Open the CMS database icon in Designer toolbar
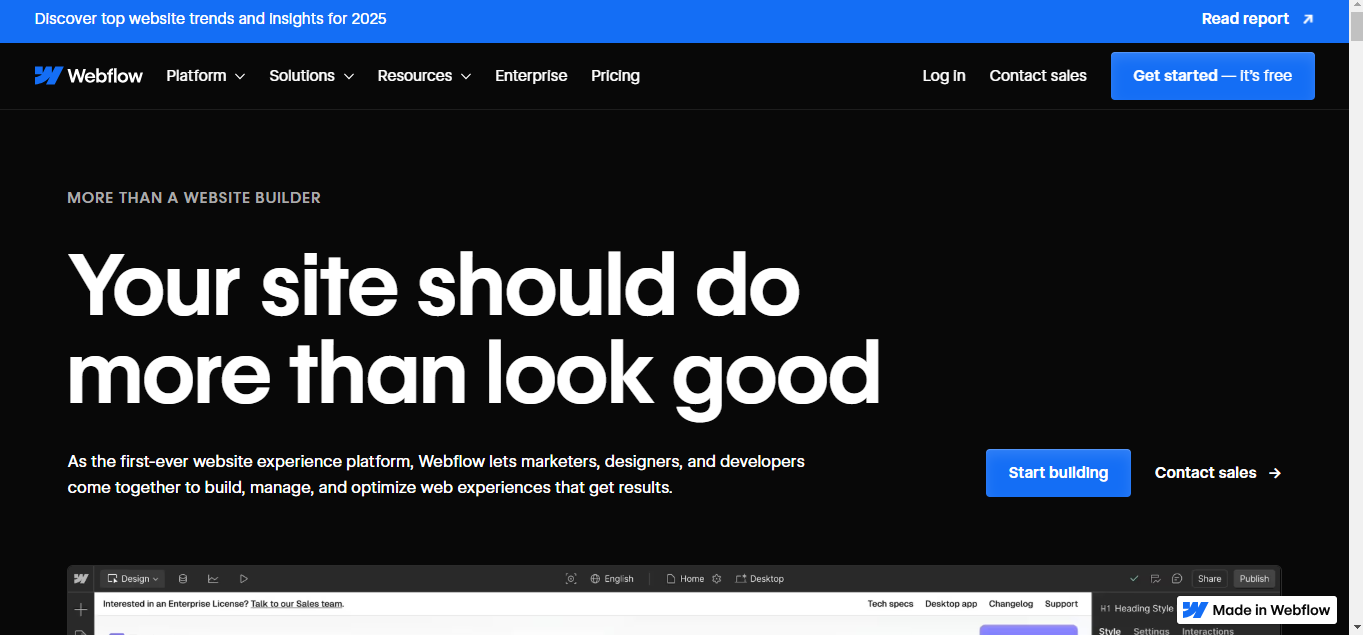 183,578
